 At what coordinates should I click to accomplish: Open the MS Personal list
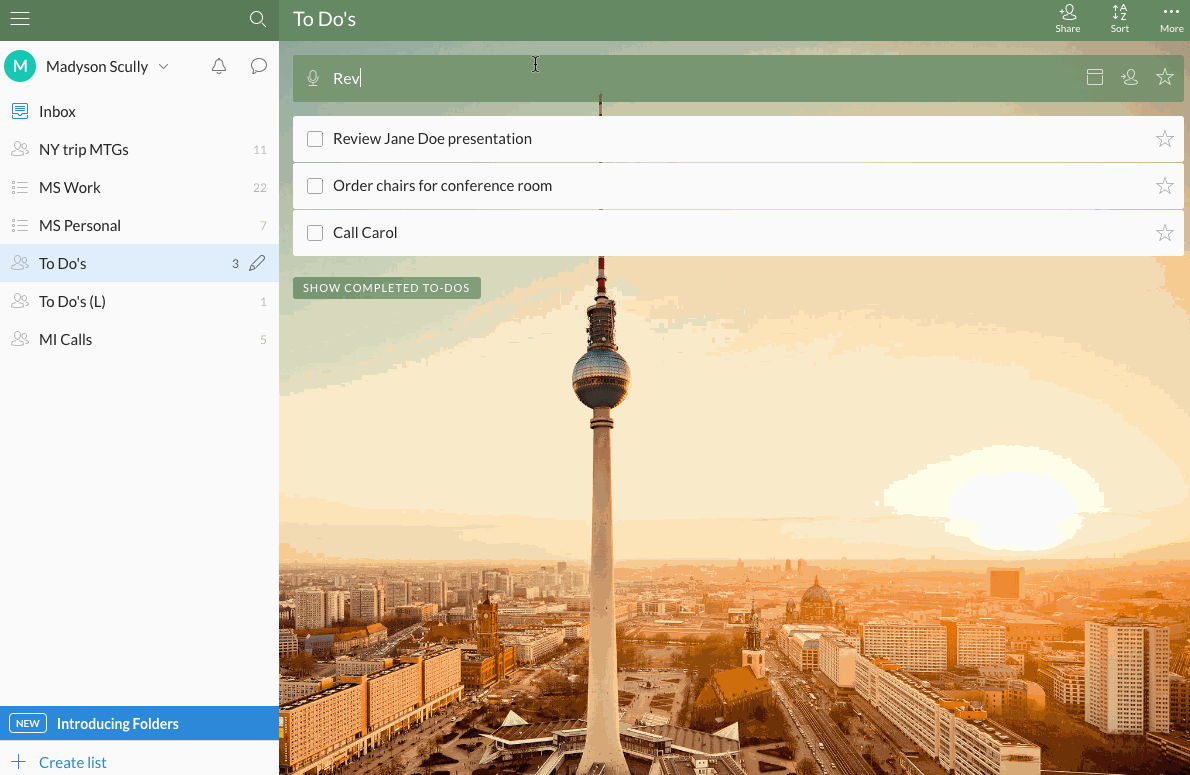[x=140, y=225]
